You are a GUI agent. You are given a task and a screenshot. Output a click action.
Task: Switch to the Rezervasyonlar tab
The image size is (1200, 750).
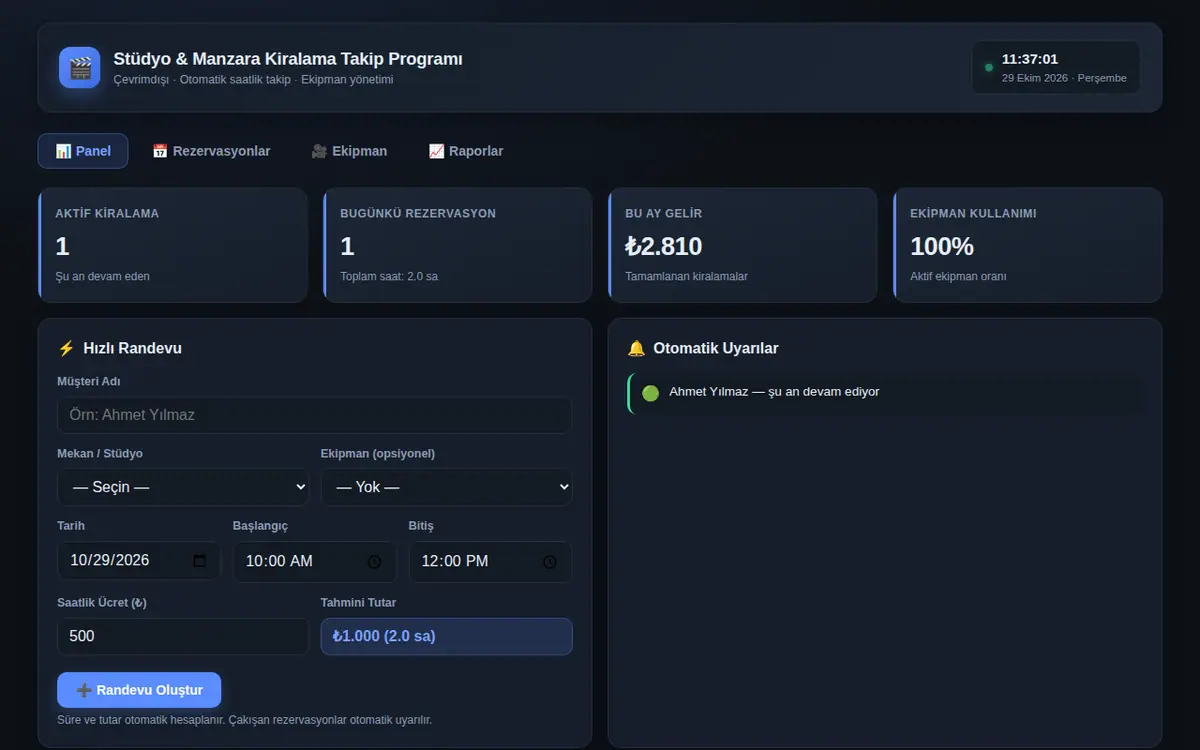point(211,151)
